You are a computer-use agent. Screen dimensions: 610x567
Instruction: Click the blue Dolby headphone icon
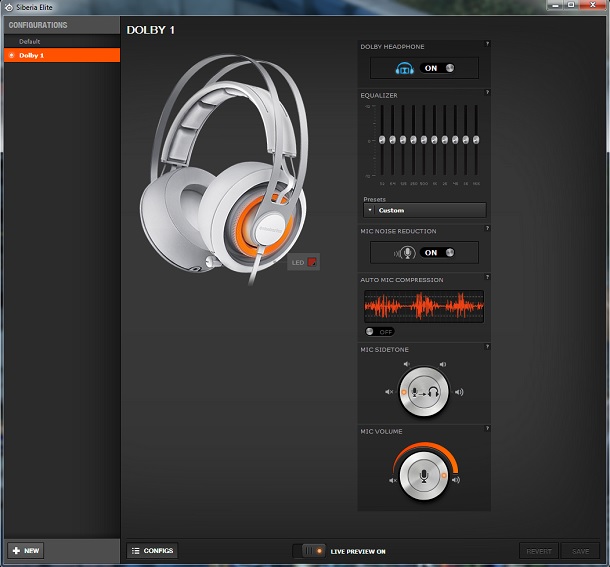(x=405, y=68)
